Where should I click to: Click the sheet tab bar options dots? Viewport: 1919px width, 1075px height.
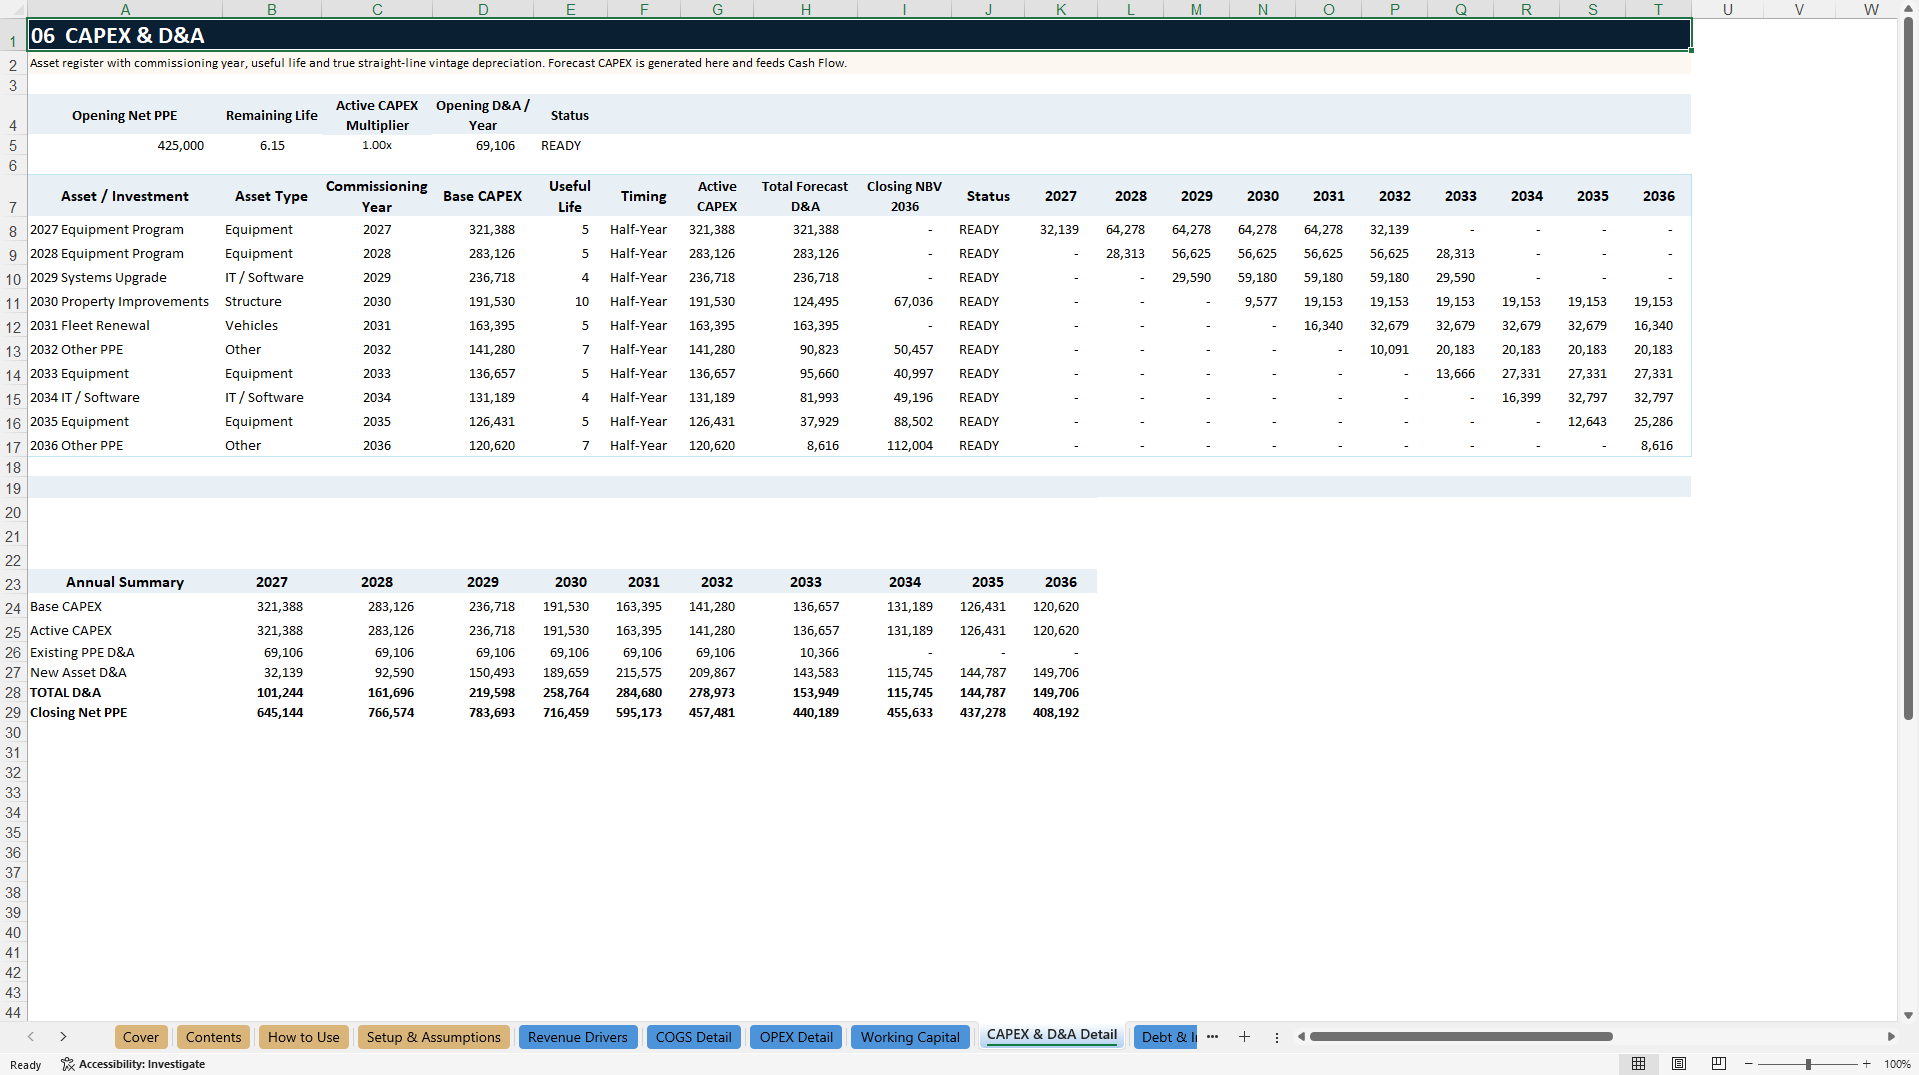[x=1277, y=1037]
